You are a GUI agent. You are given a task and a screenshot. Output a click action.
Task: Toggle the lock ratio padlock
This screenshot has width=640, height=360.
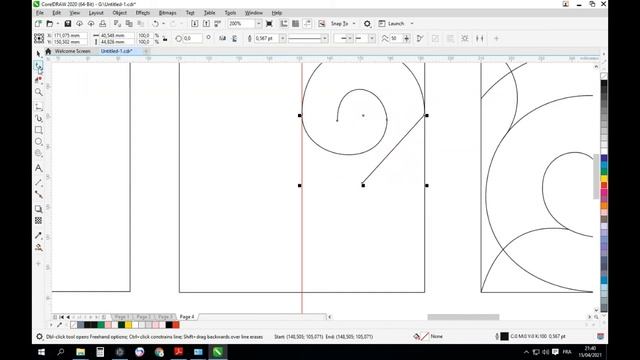pyautogui.click(x=165, y=39)
